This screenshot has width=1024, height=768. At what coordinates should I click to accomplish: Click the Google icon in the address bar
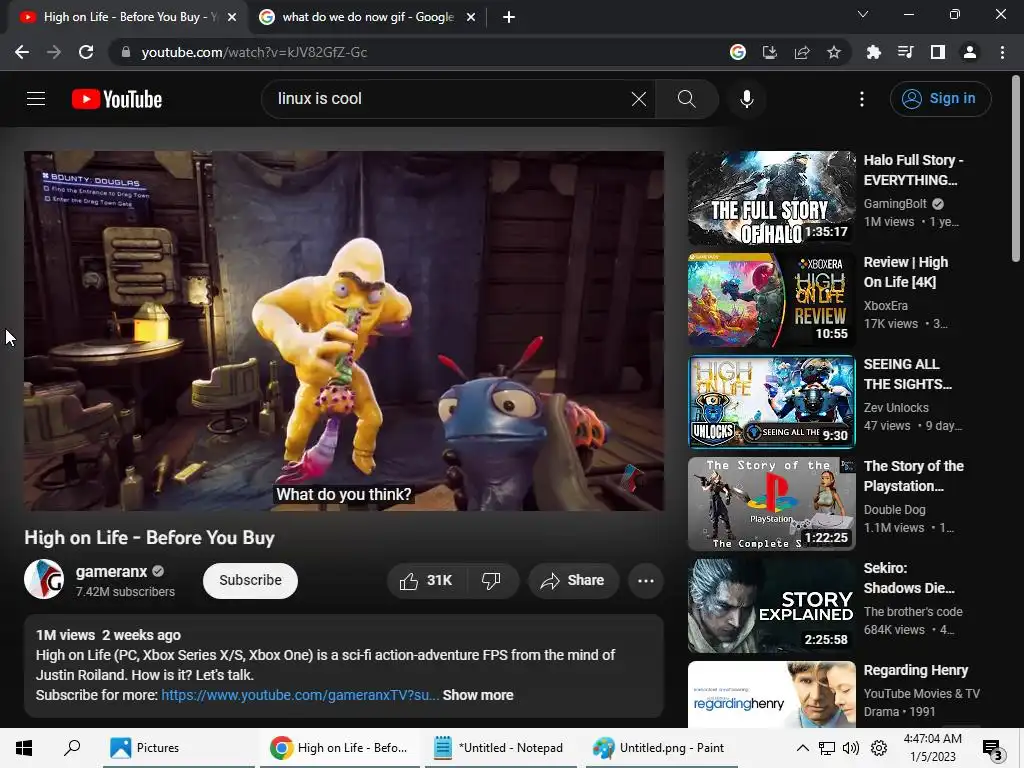738,52
